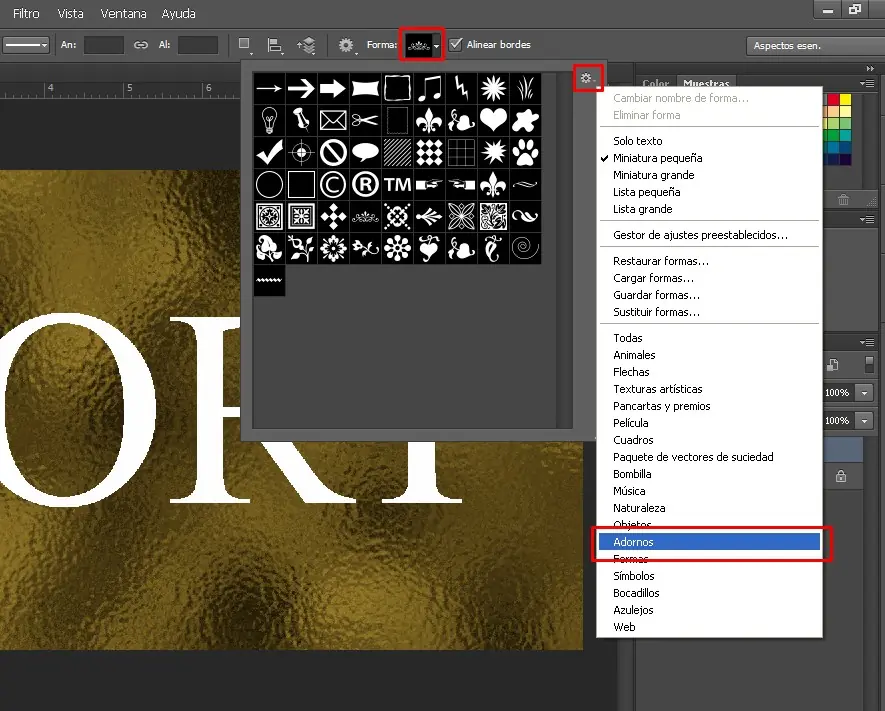
Task: Open the path operations dropdown
Action: click(246, 45)
